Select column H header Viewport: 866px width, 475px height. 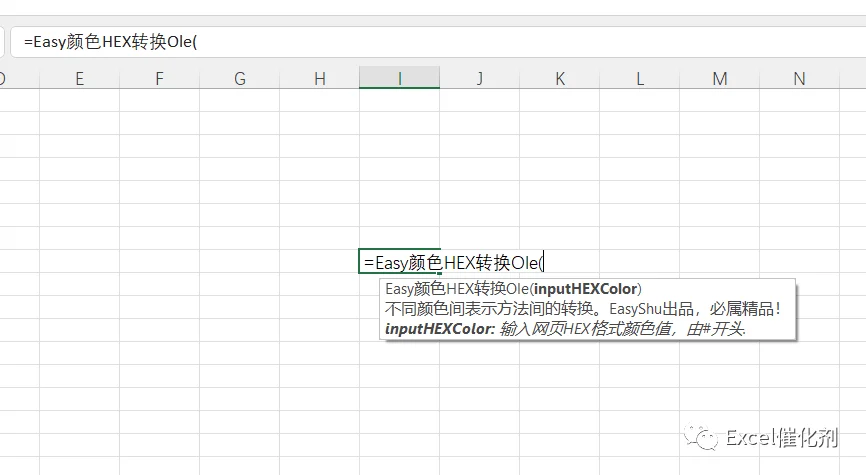click(320, 78)
